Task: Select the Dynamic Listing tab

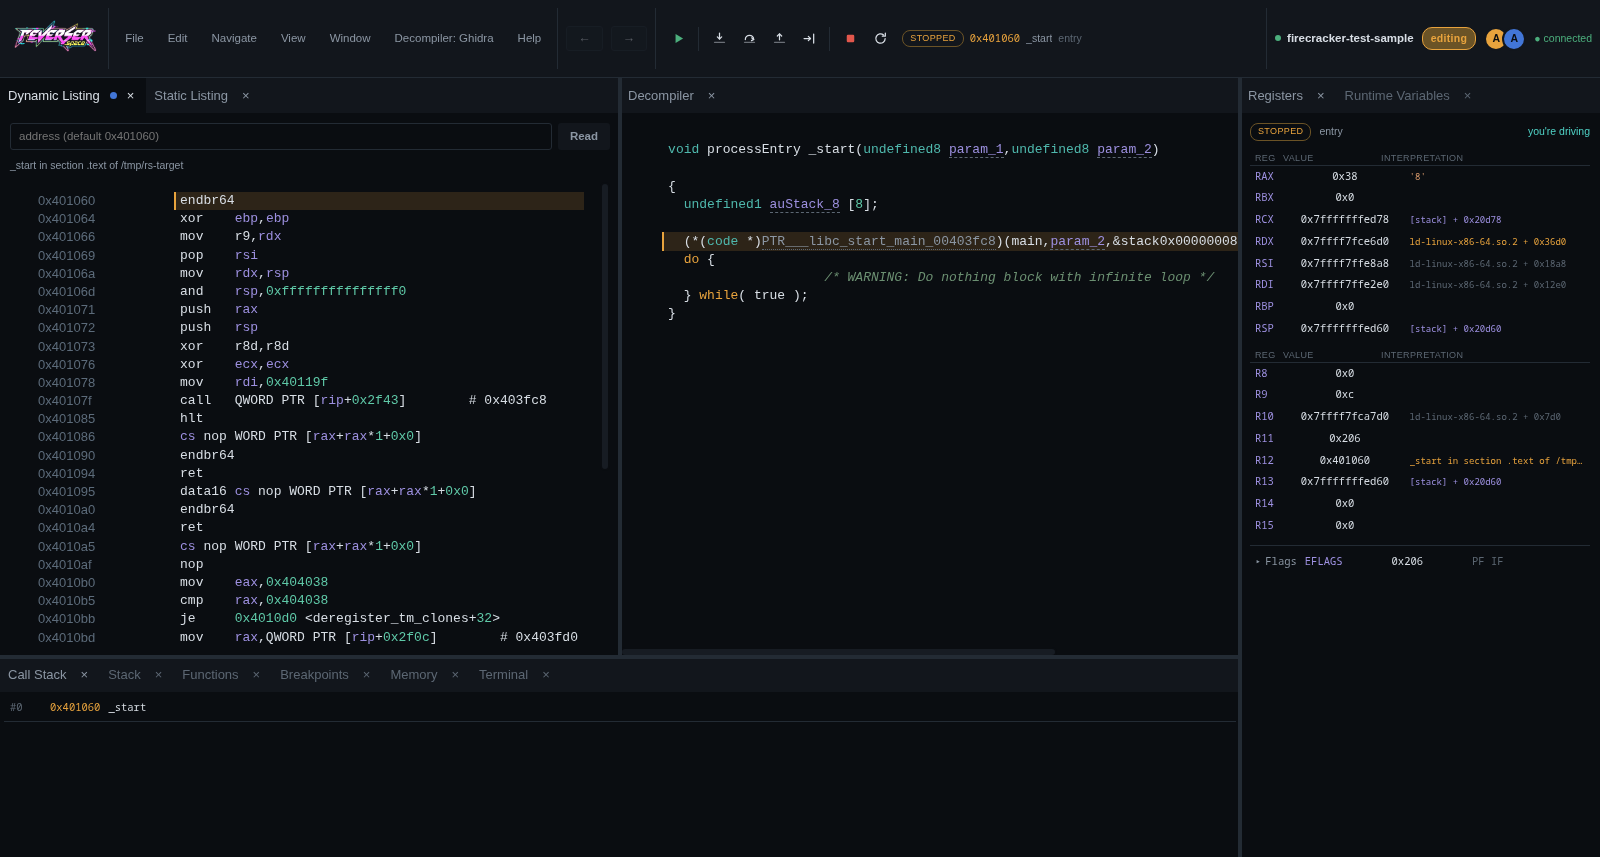Action: (54, 96)
